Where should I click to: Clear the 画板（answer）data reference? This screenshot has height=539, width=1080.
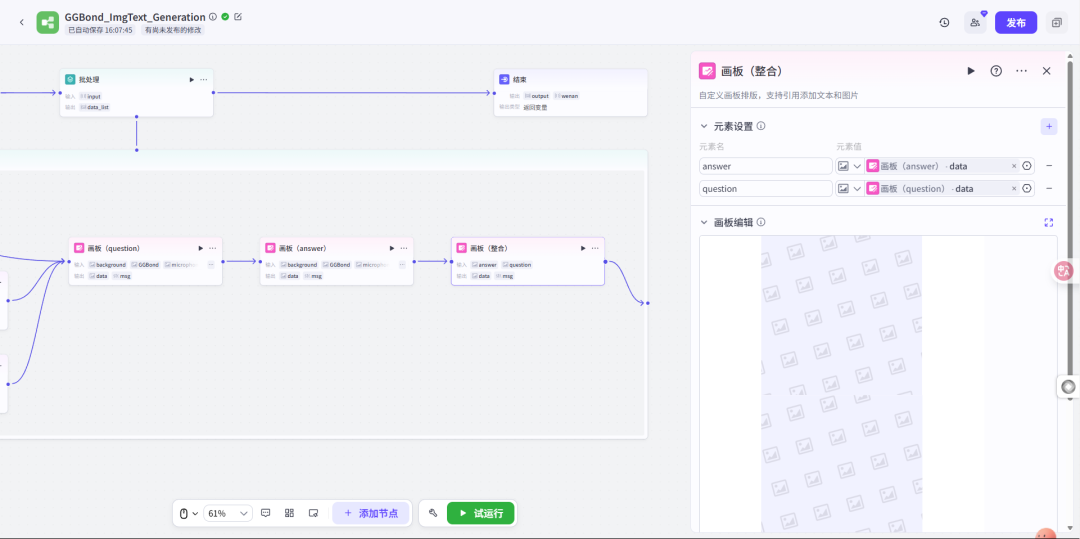click(1014, 166)
